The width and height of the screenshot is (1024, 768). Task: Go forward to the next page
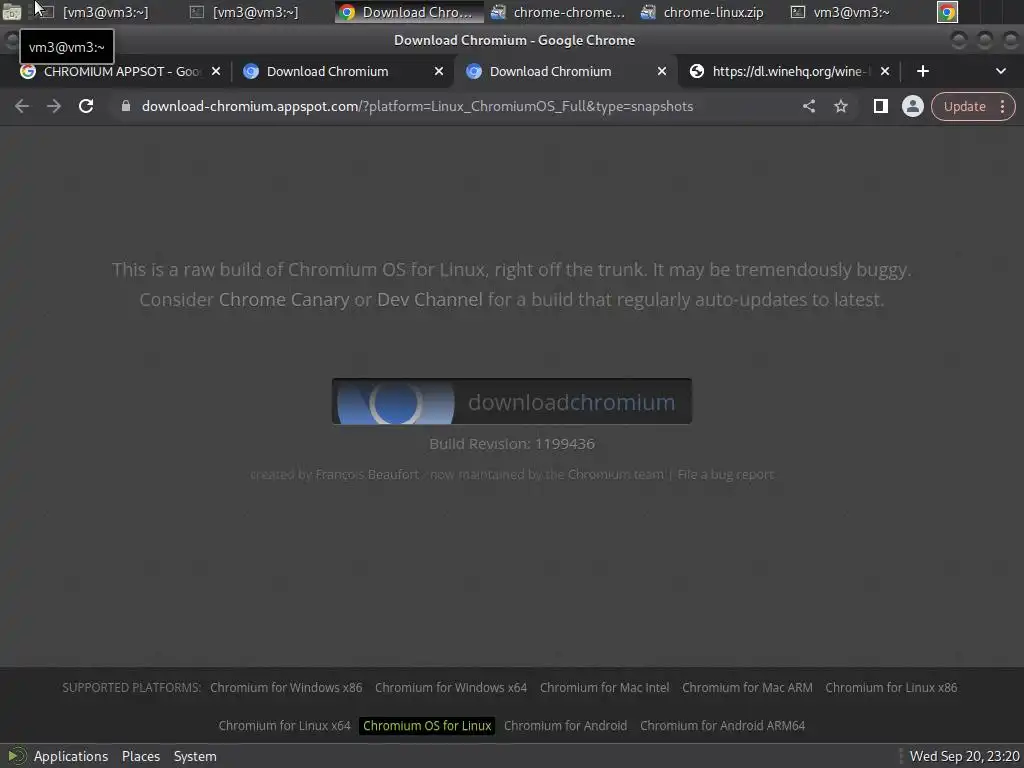click(x=54, y=106)
